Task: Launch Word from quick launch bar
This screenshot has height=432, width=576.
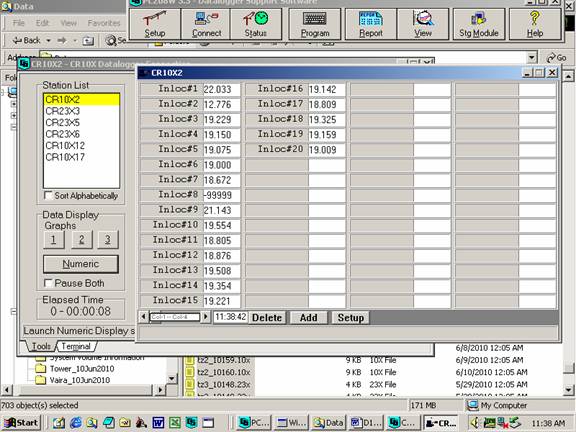Action: [x=158, y=422]
